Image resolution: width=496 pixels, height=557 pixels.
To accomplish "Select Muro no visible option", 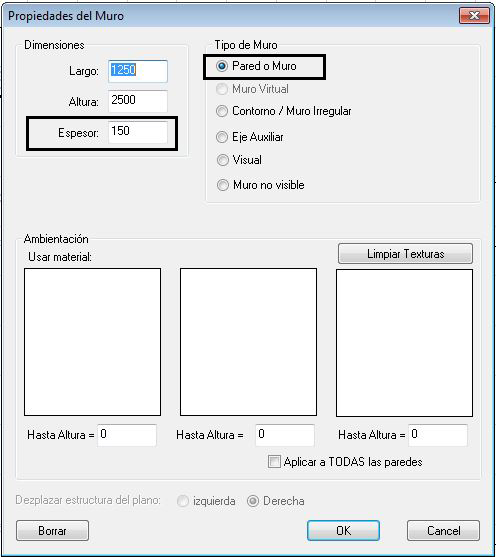I will click(222, 185).
